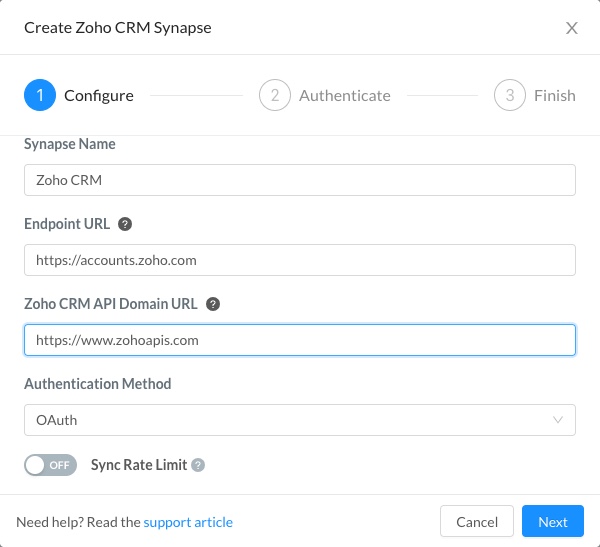
Task: Open the support article link
Action: point(188,522)
